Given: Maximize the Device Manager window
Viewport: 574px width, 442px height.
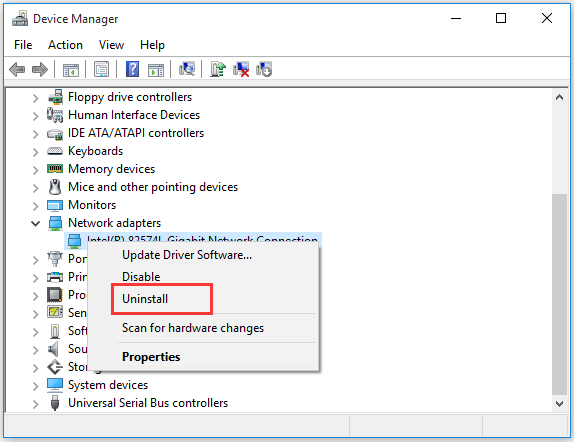Looking at the screenshot, I should point(501,18).
